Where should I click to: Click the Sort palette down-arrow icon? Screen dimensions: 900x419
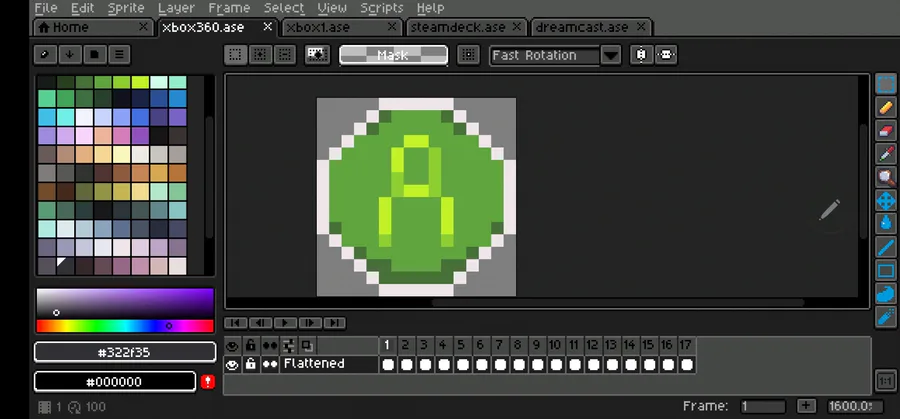point(69,55)
